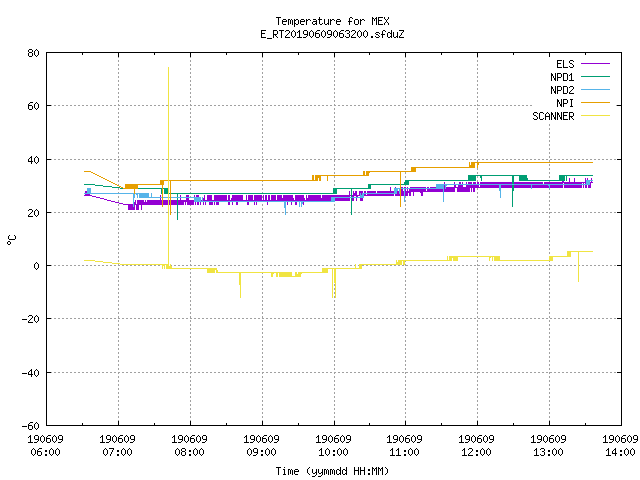Click the x-axis tick label 07:00
Screen dimensions: 640x480
(118, 452)
